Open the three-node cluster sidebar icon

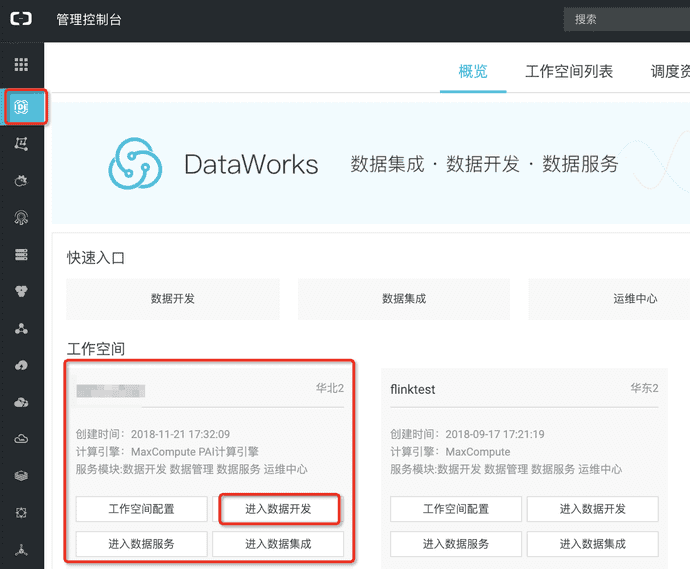21,328
